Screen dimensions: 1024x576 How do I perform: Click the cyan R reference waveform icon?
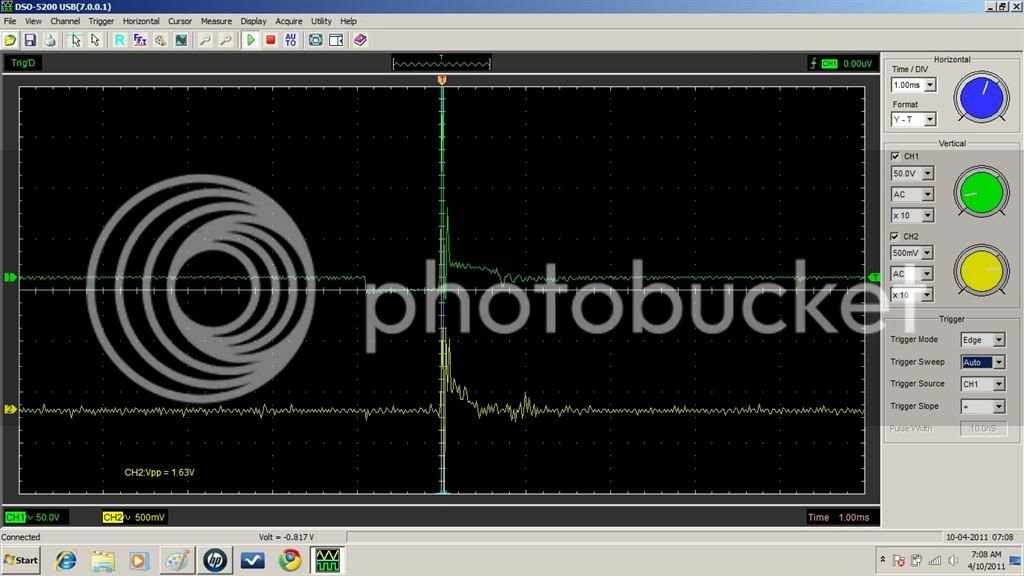tap(120, 40)
